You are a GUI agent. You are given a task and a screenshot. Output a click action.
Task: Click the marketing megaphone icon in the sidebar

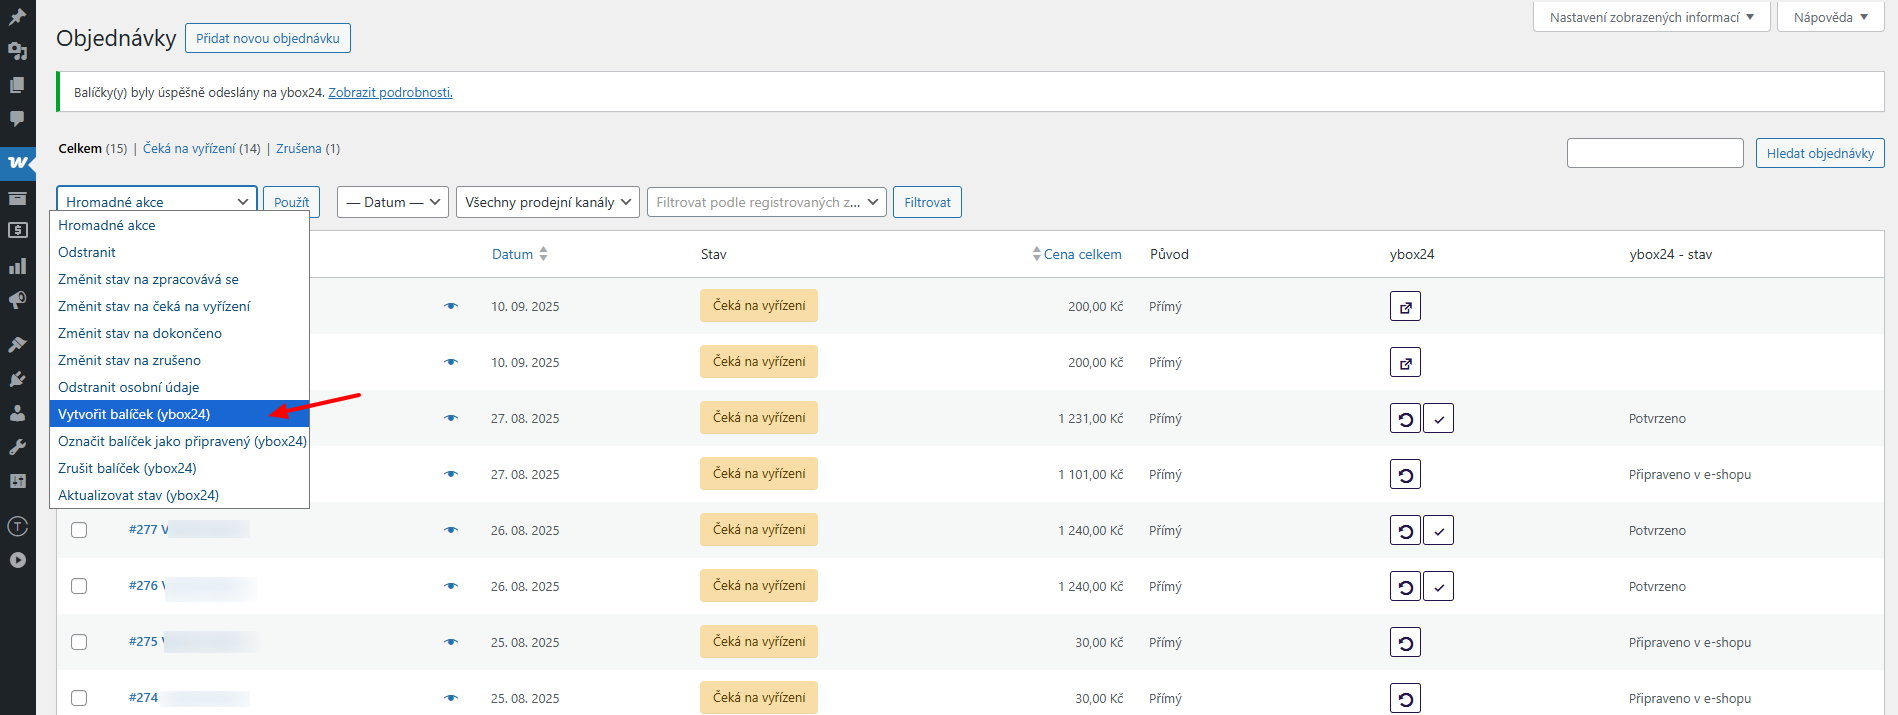click(17, 301)
